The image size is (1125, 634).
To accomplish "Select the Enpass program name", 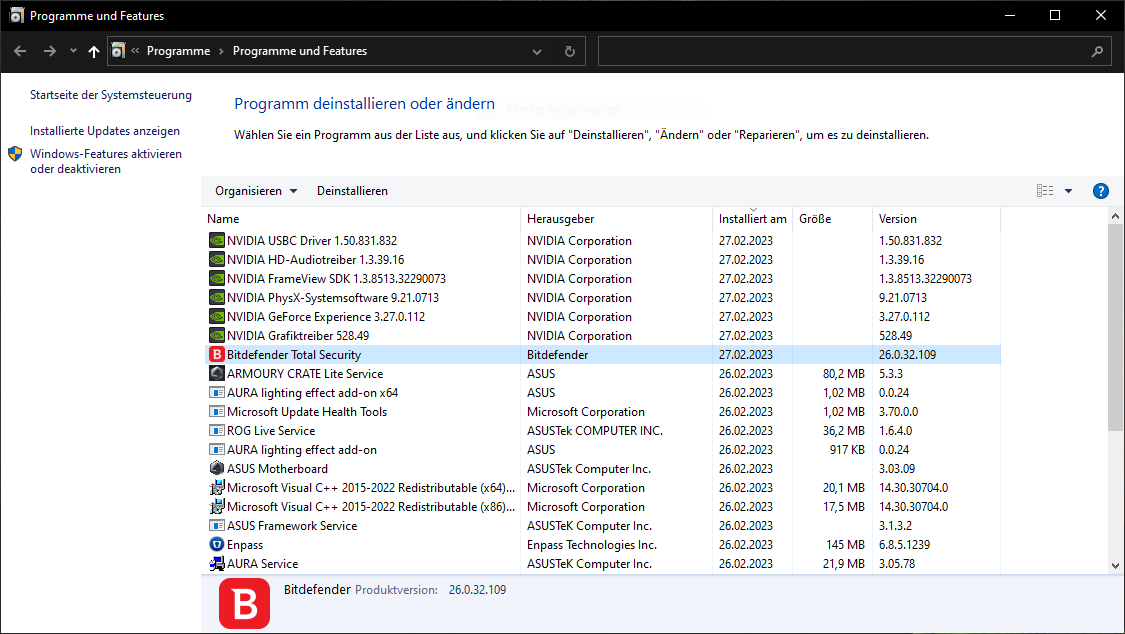I will point(245,545).
